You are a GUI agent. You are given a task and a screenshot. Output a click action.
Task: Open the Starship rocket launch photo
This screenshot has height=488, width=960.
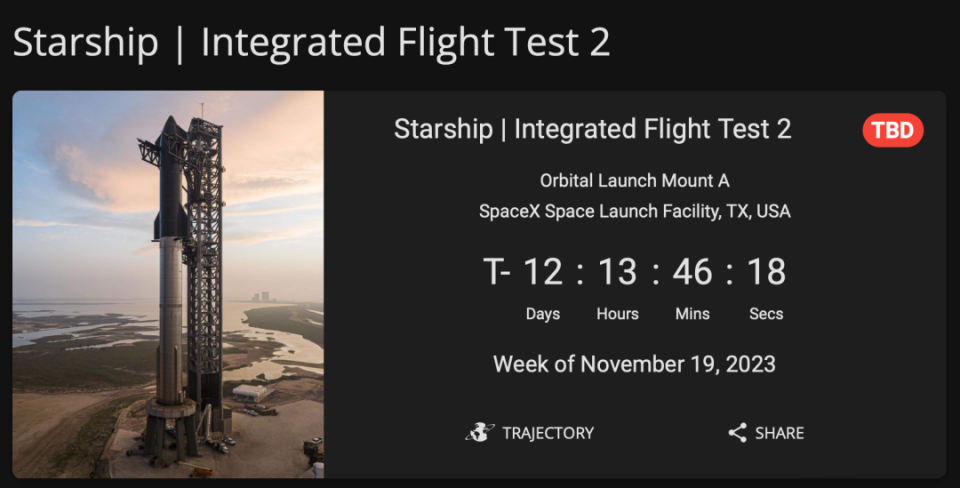coord(168,284)
